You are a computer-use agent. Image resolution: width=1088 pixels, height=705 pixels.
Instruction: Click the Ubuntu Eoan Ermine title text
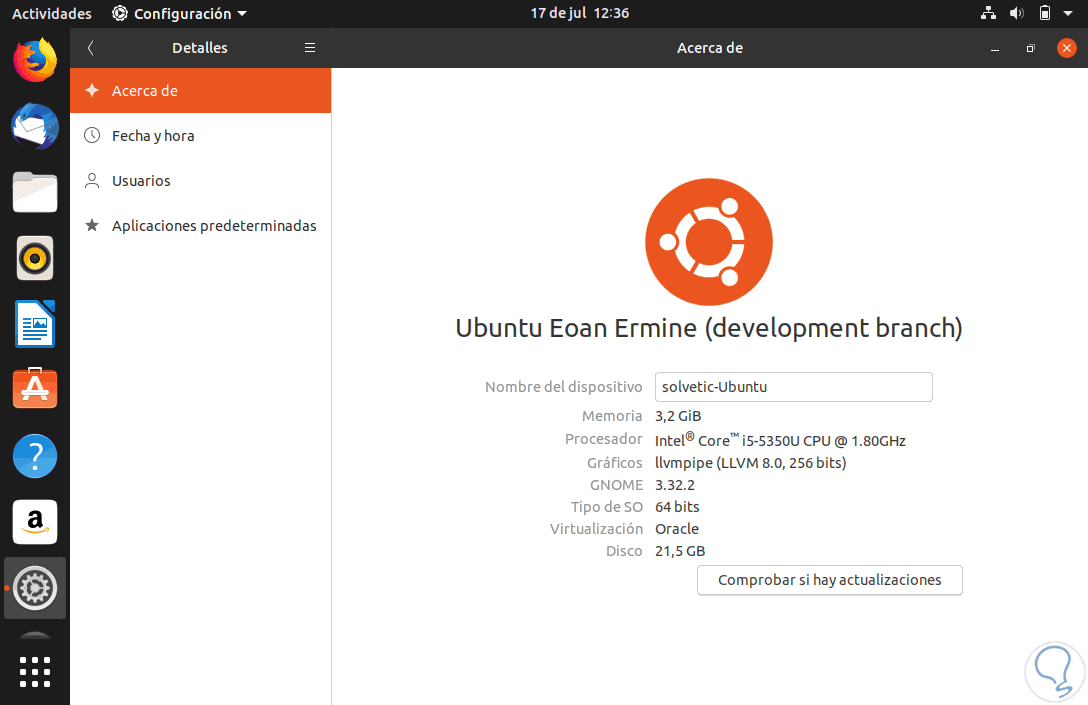pyautogui.click(x=708, y=328)
